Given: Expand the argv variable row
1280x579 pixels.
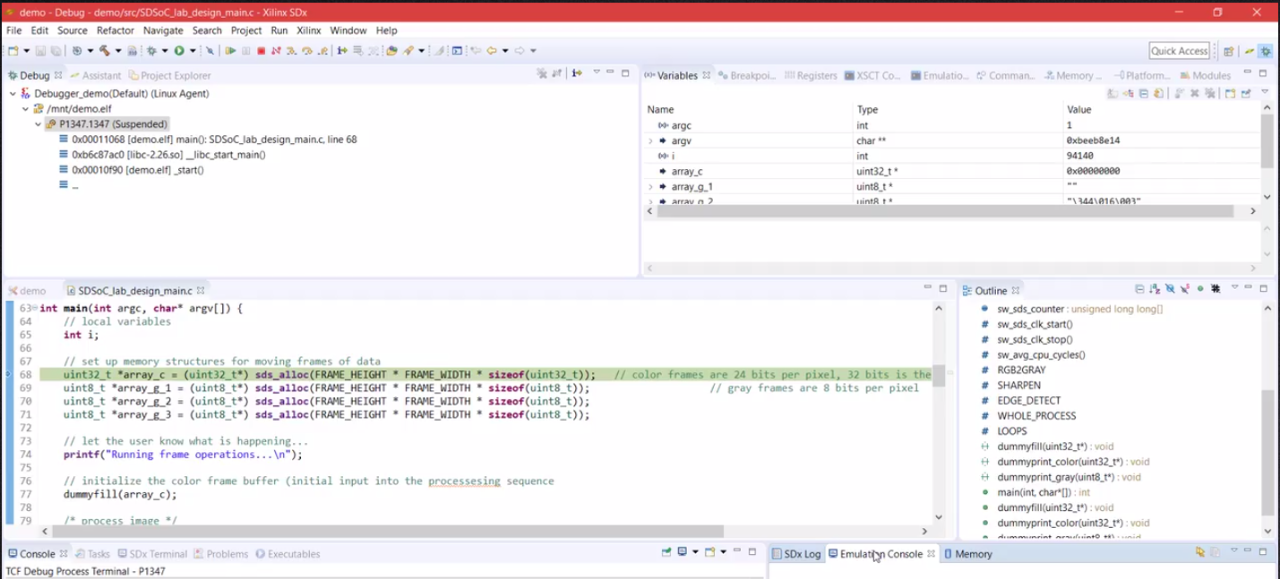Looking at the screenshot, I should click(651, 141).
